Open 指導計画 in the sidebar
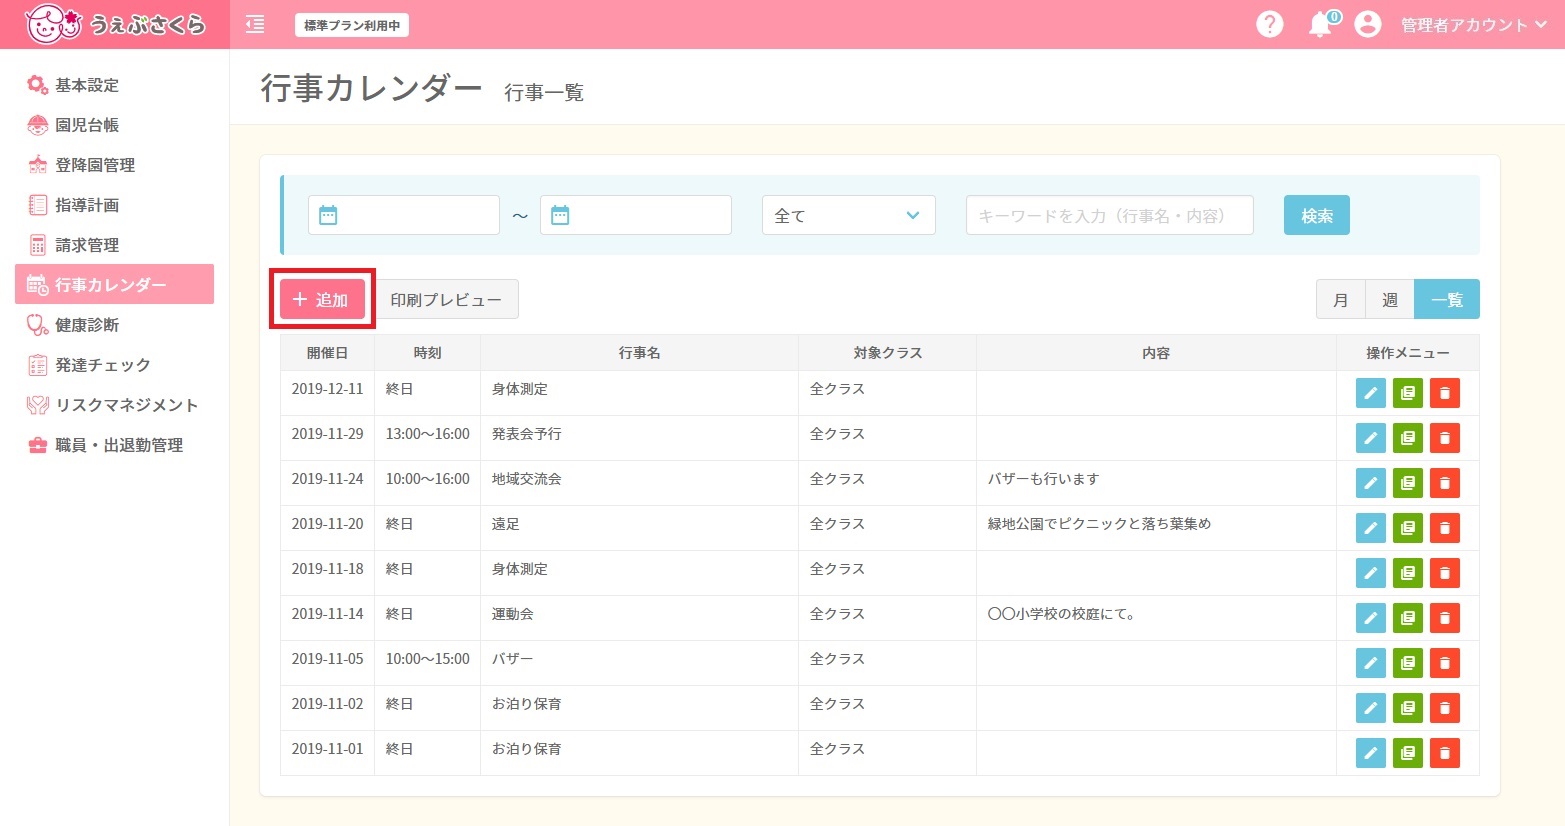The image size is (1565, 826). [114, 205]
